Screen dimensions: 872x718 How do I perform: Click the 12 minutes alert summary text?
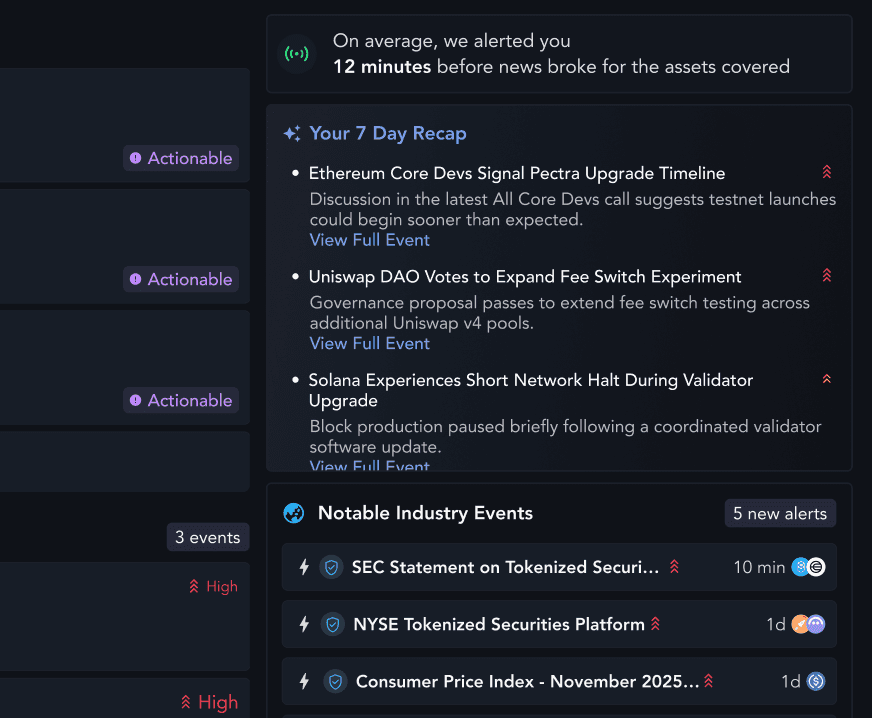(561, 54)
